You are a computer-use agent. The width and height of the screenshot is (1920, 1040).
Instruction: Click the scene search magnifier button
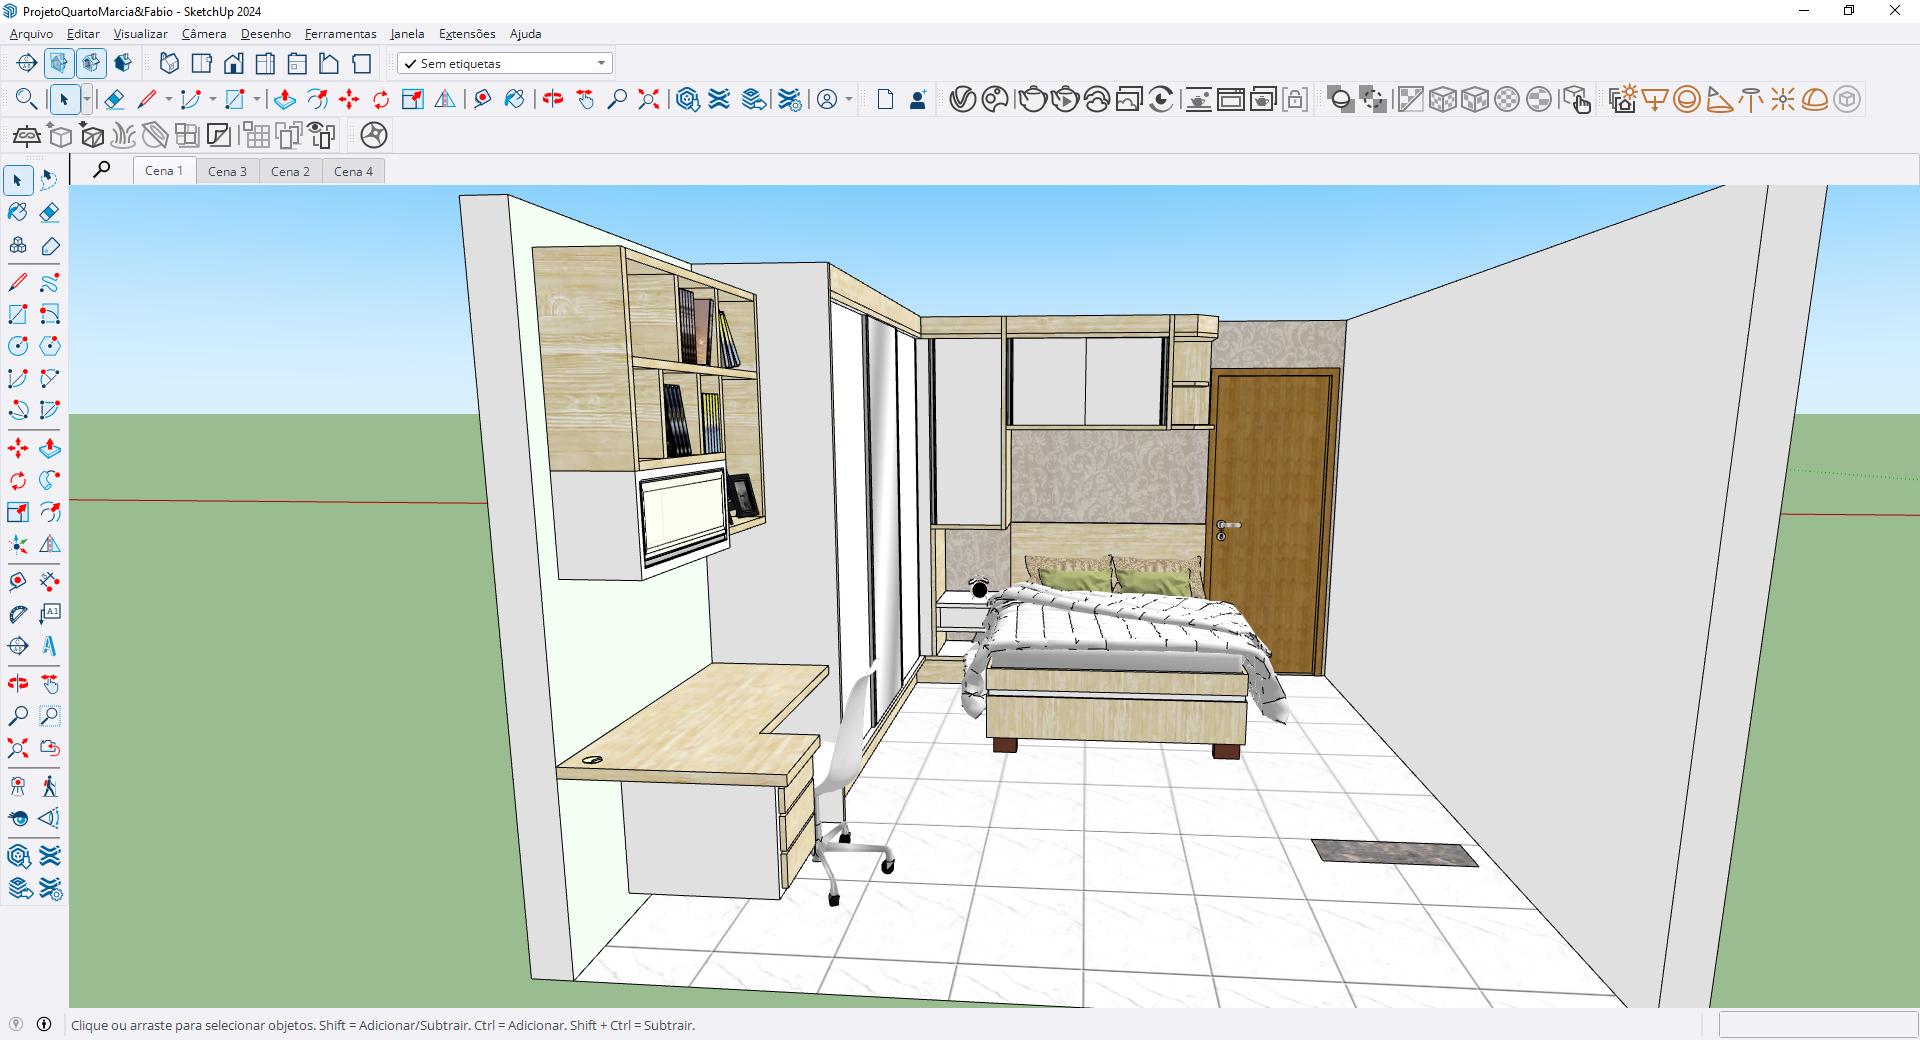tap(101, 170)
